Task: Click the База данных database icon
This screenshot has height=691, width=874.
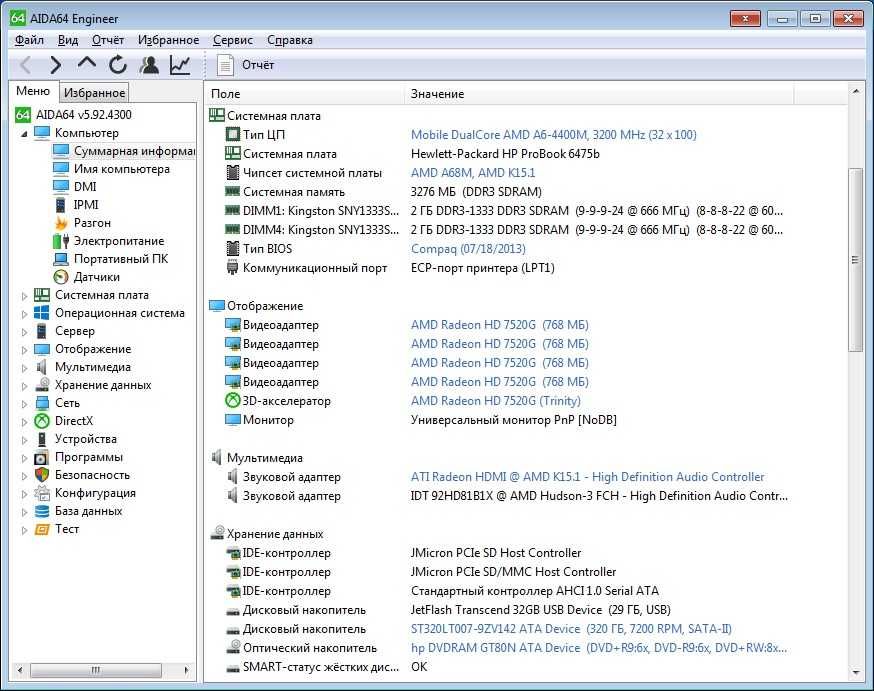Action: pos(42,511)
